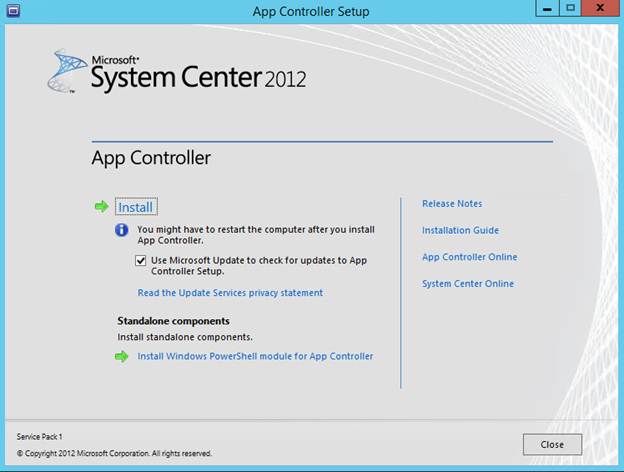Close the window using the red X button

click(x=600, y=8)
